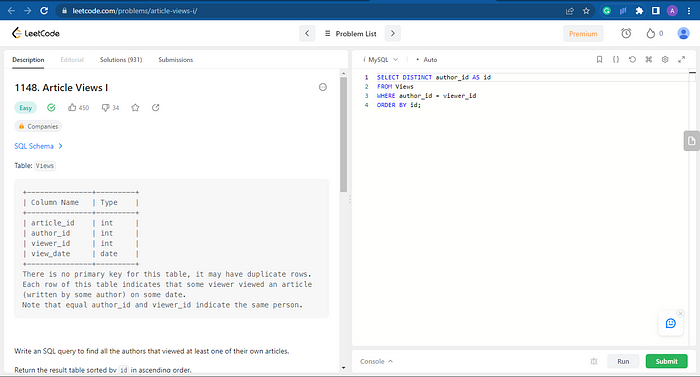Expand the Companies tag
Screen dimensions: 700x377
click(38, 126)
